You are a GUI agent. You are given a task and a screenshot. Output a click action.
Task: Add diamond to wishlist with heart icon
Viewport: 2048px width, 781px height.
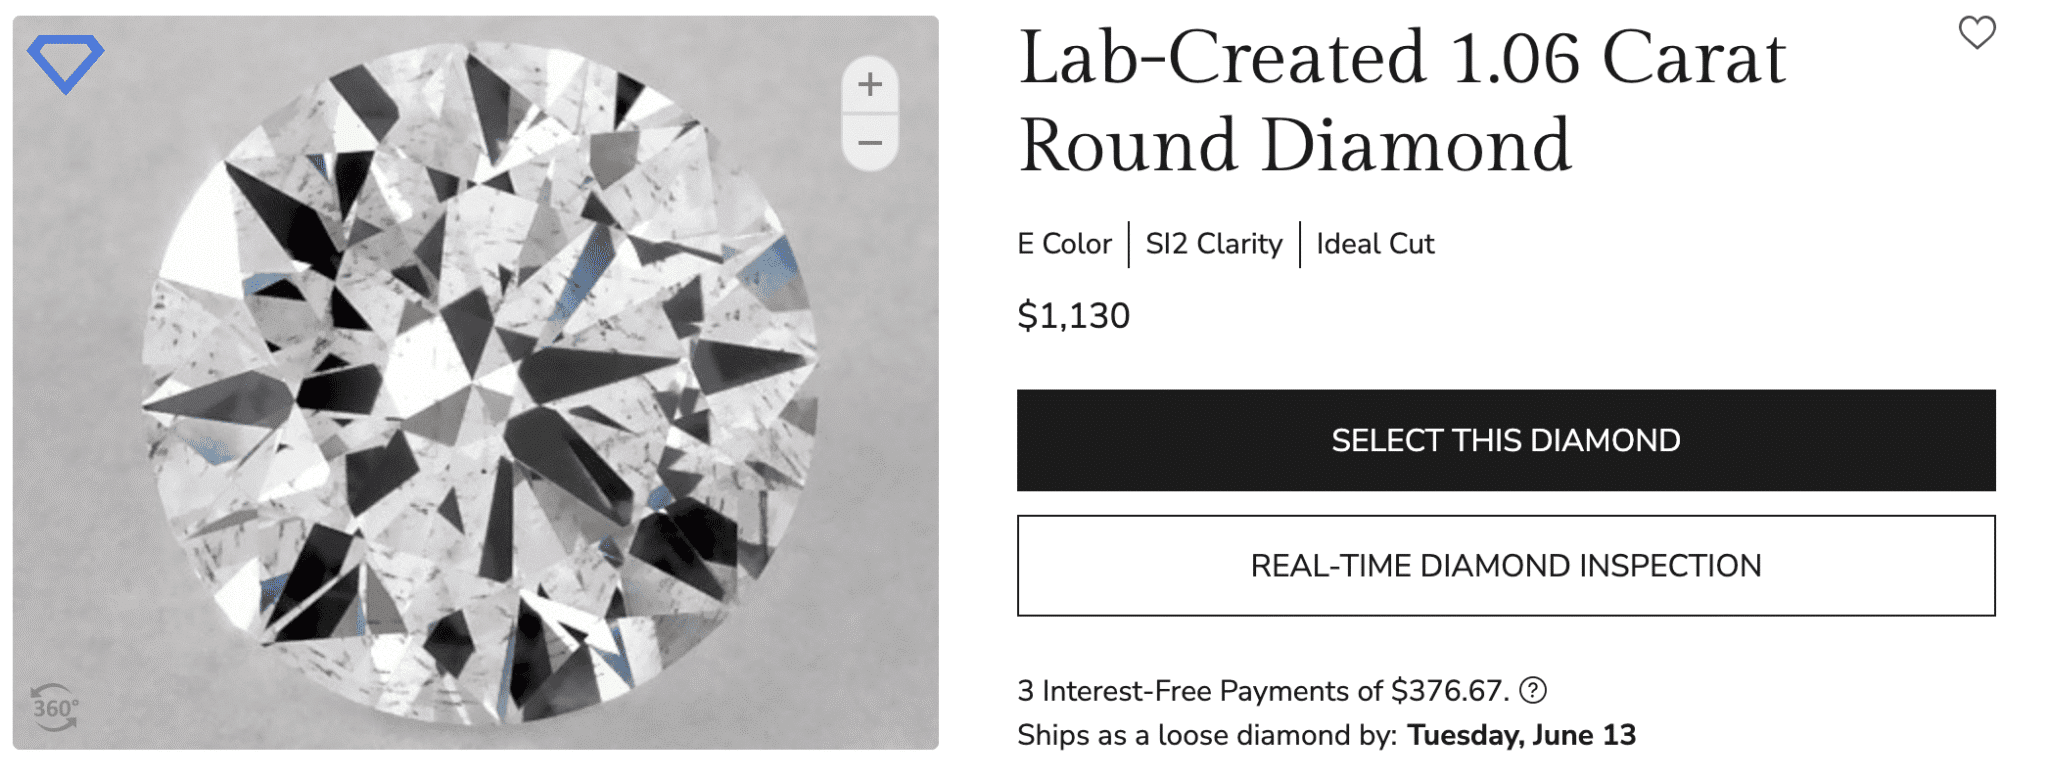[1976, 33]
